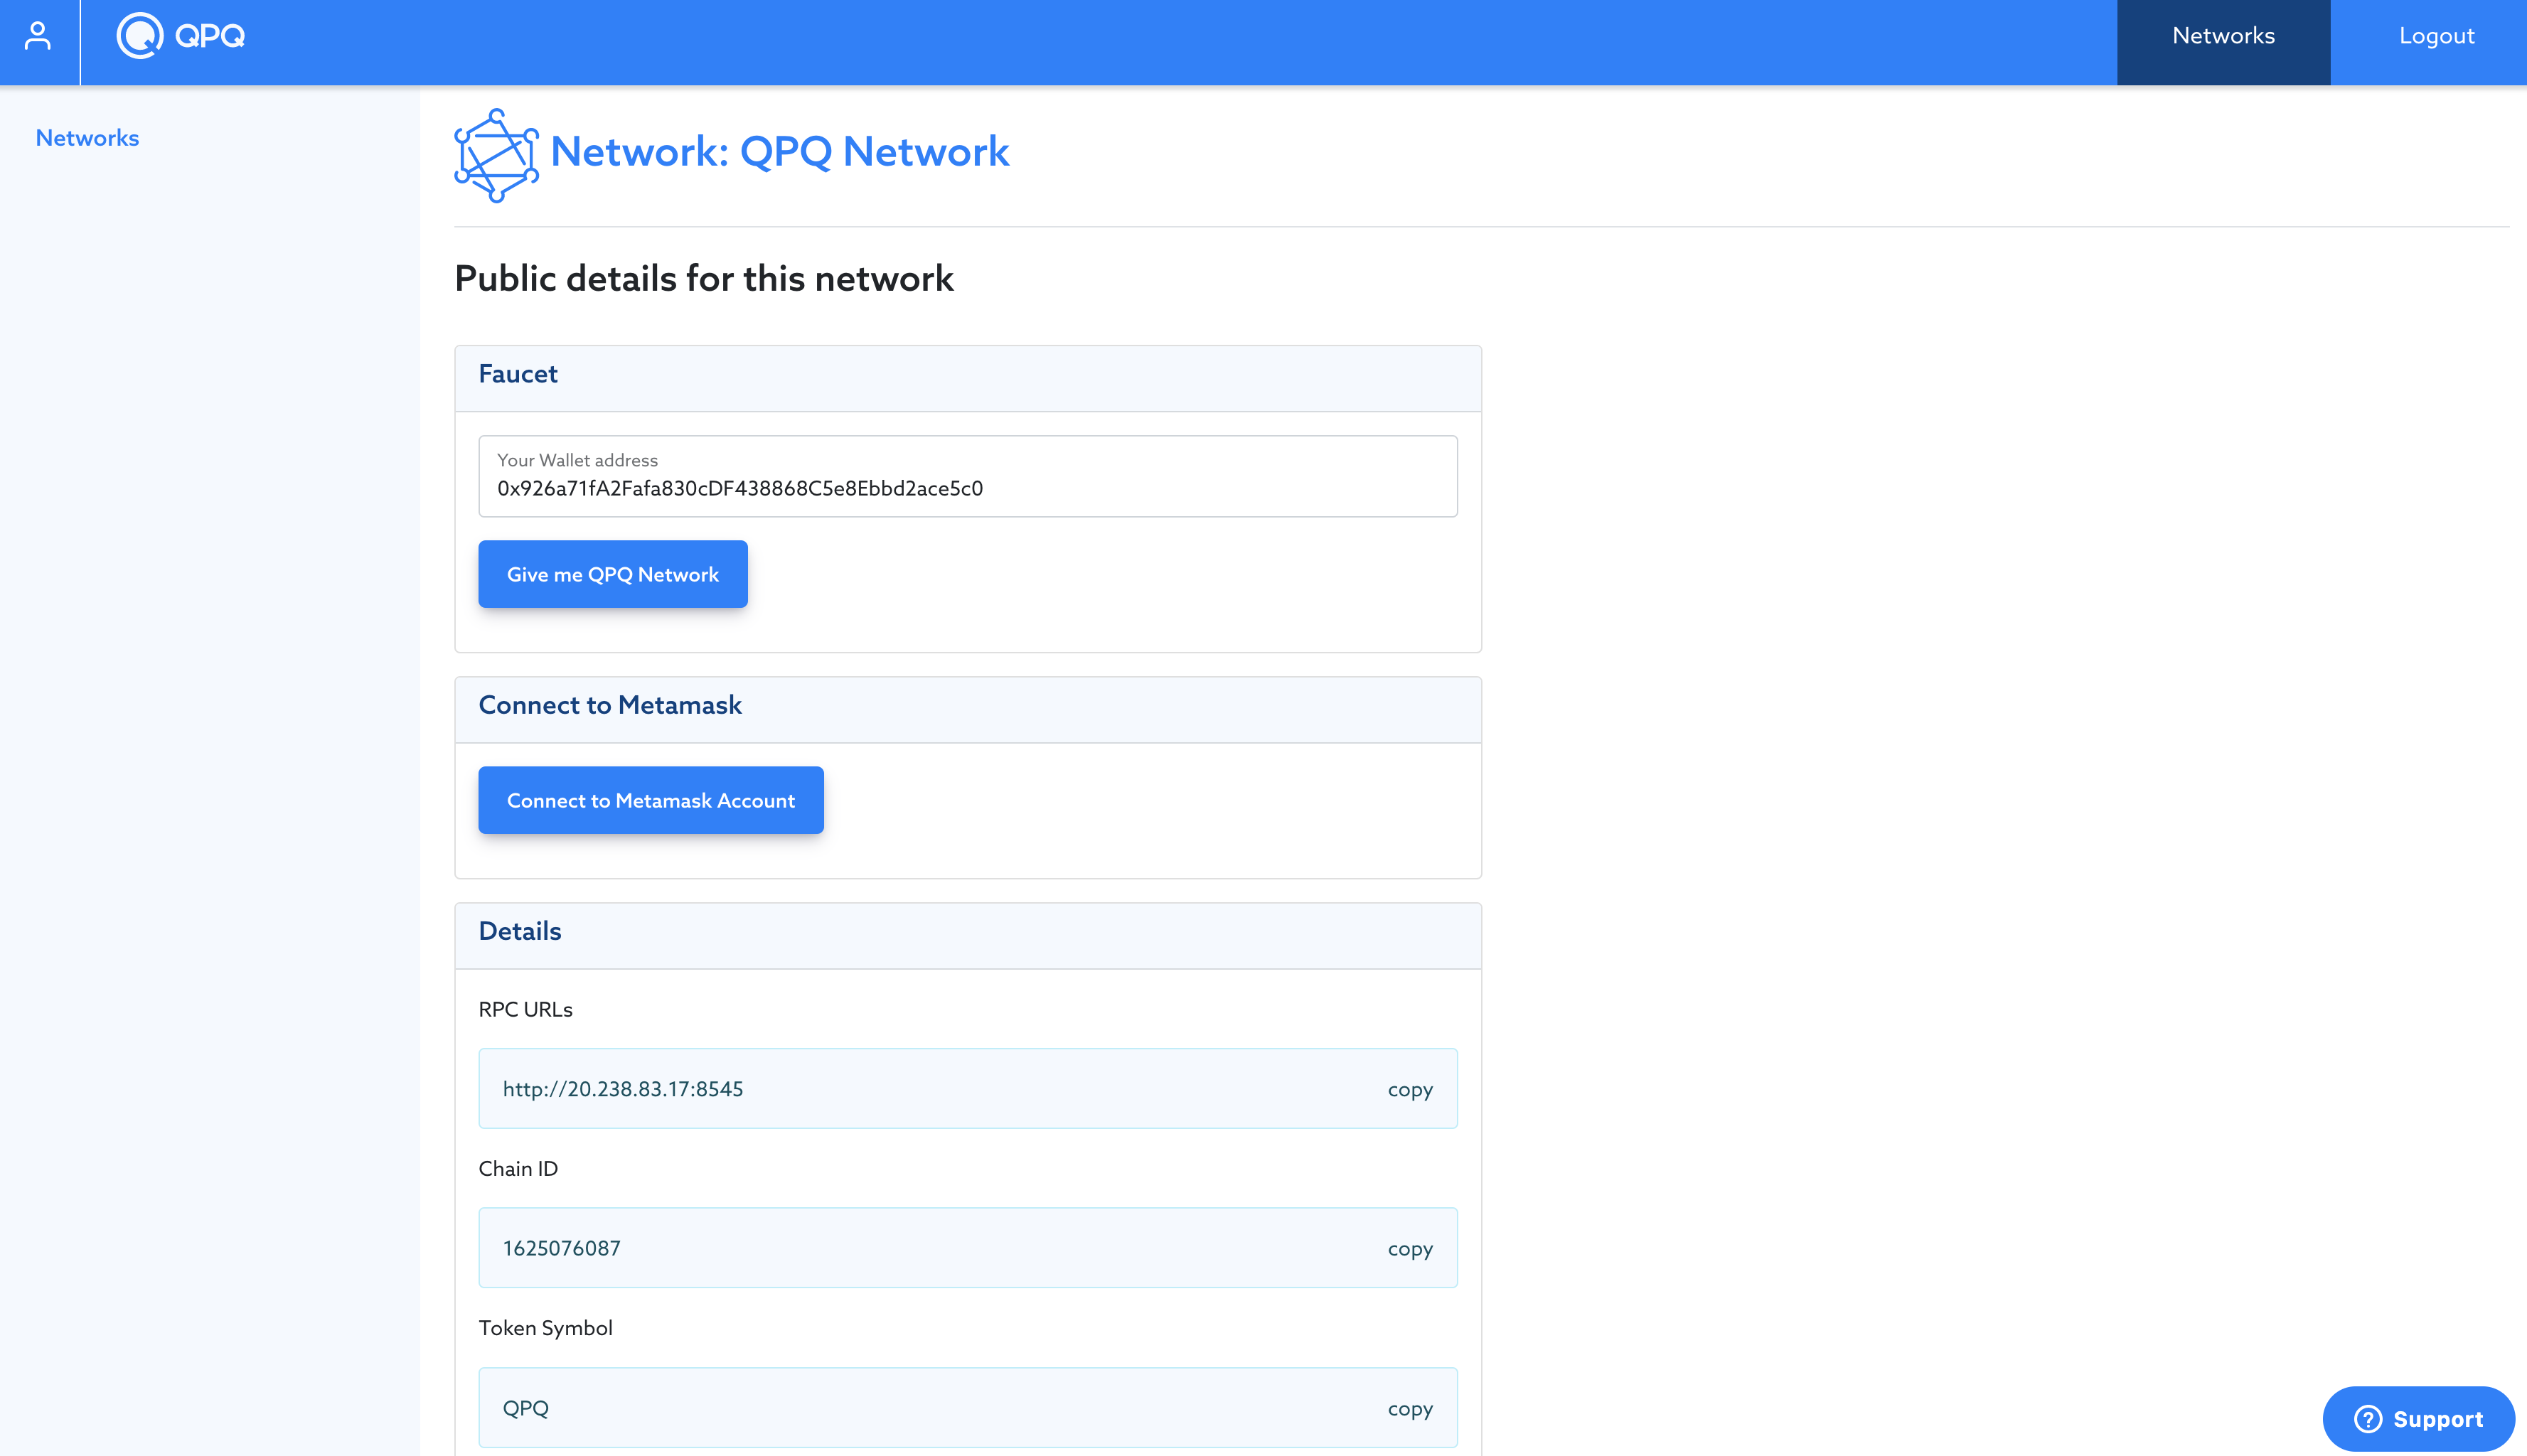Open the Networks tab in top bar
Image resolution: width=2527 pixels, height=1456 pixels.
[x=2223, y=42]
